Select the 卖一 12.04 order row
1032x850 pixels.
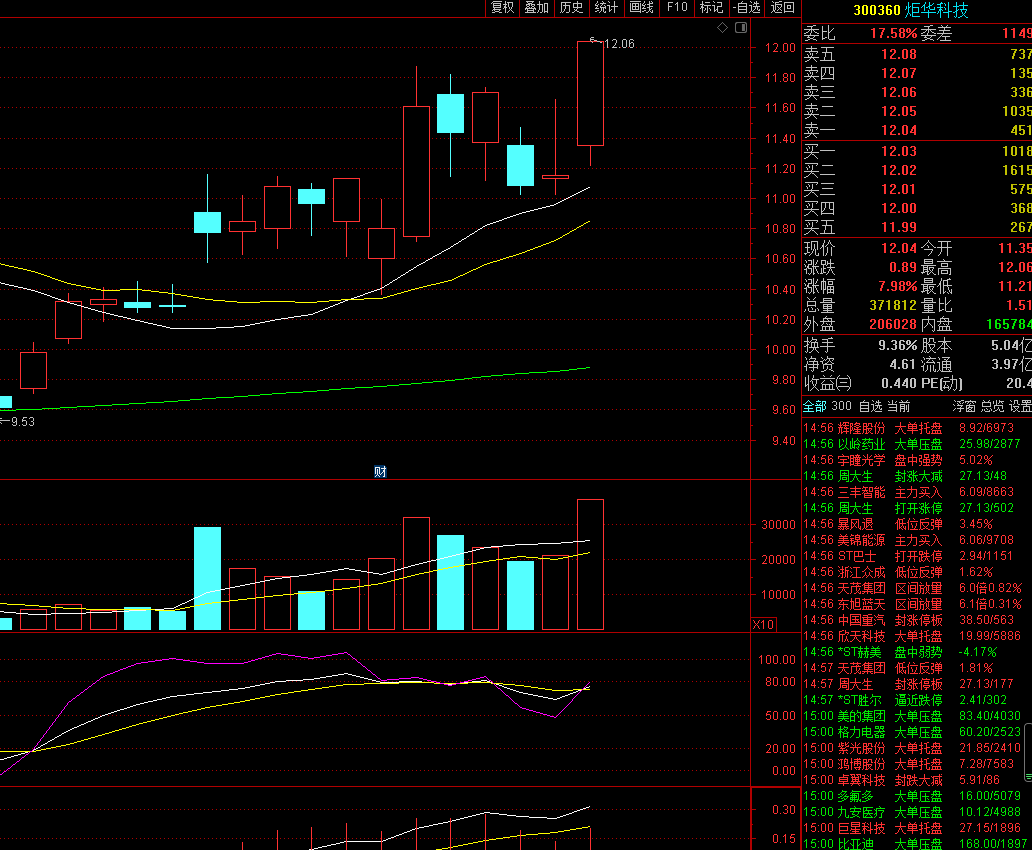(917, 130)
